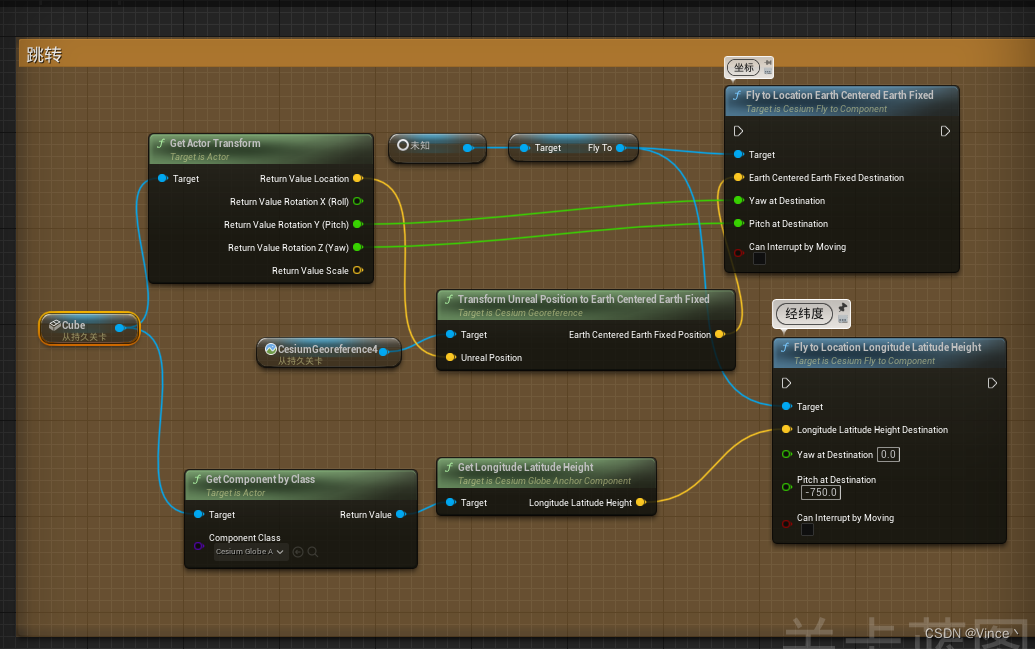Click the f icon on Fly to Location Earth Centered Earth Fixed
This screenshot has width=1035, height=649.
click(x=737, y=94)
